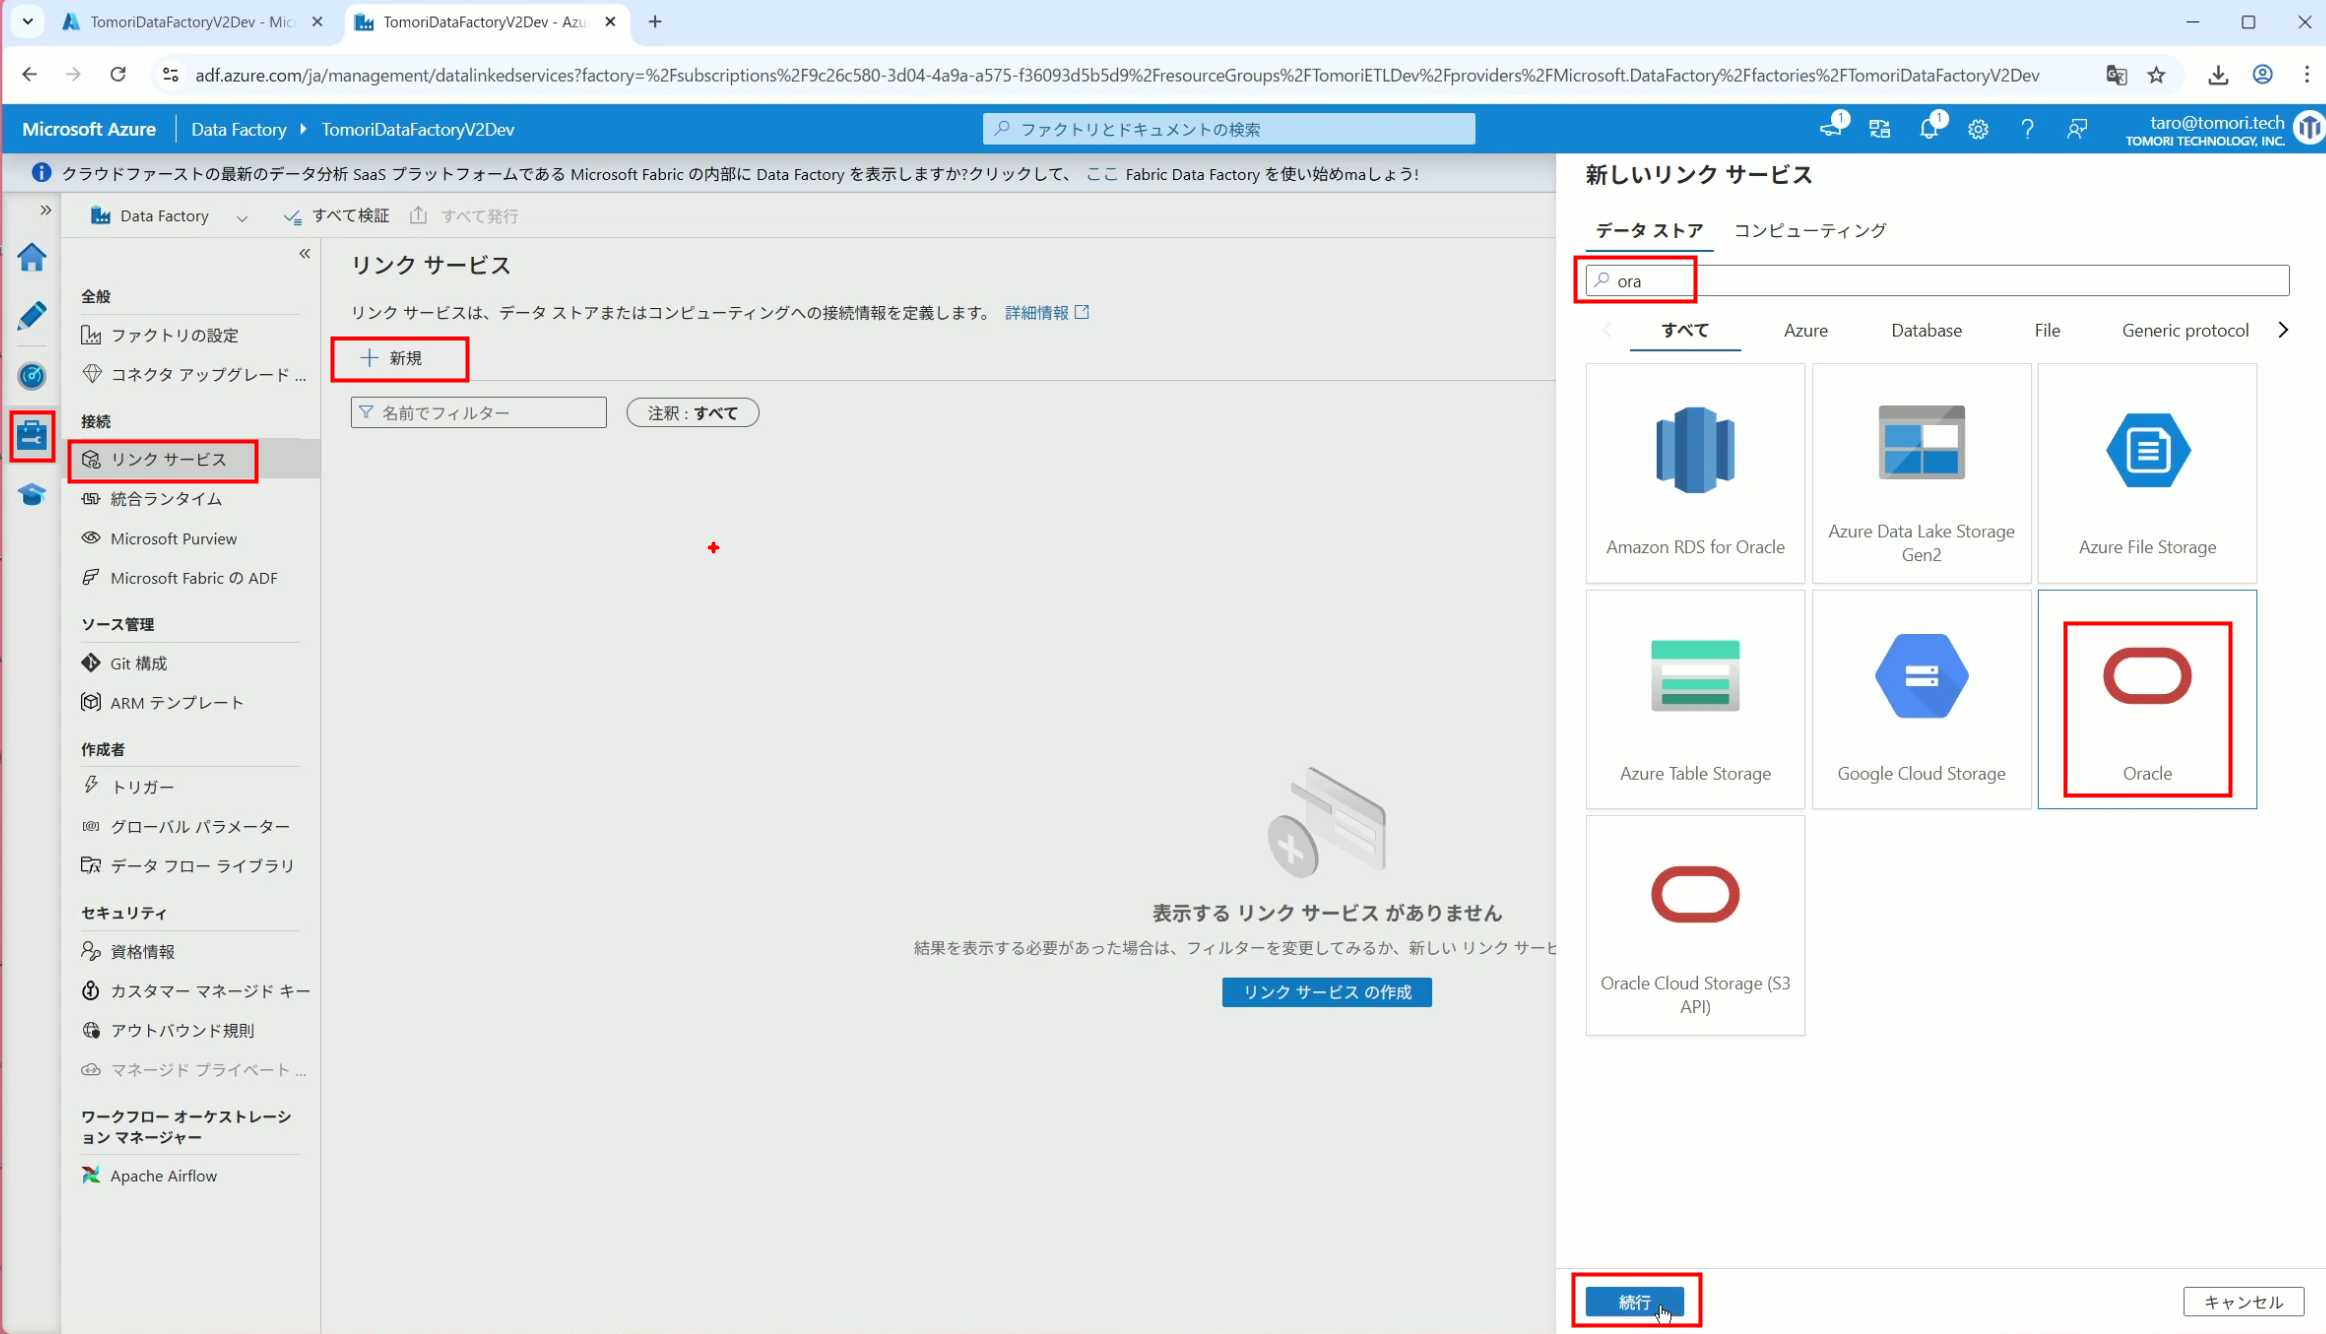The image size is (2326, 1334).
Task: Open the Data Factory dropdown
Action: pos(169,216)
